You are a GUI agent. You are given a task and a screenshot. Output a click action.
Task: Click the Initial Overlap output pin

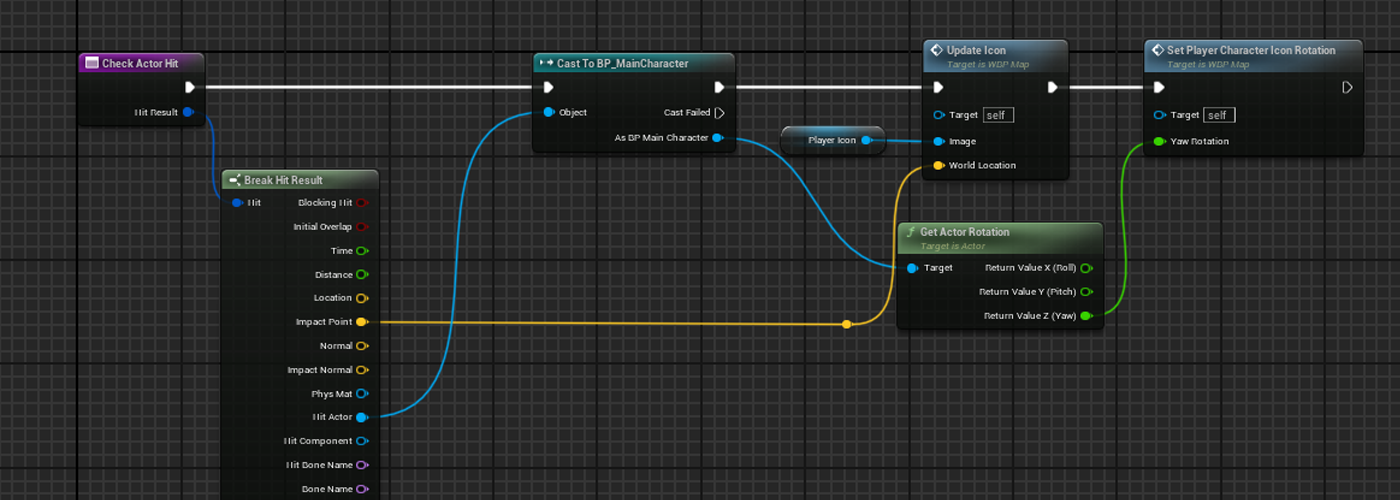click(361, 227)
